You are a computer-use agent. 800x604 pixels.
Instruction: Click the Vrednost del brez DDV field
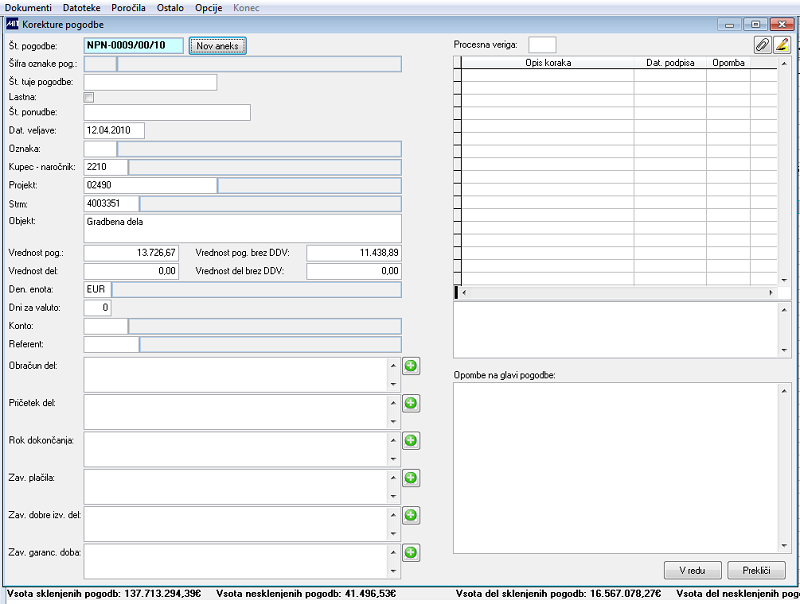pos(354,271)
